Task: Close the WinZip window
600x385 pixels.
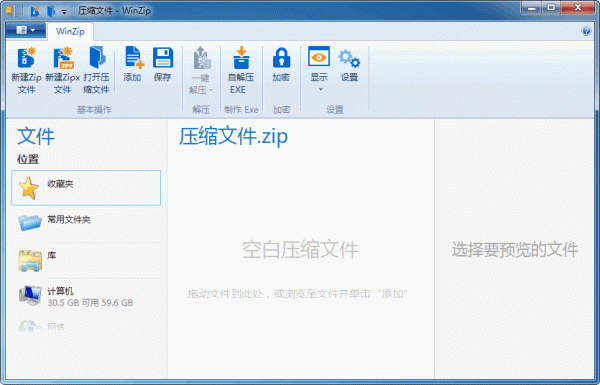Action: point(578,8)
